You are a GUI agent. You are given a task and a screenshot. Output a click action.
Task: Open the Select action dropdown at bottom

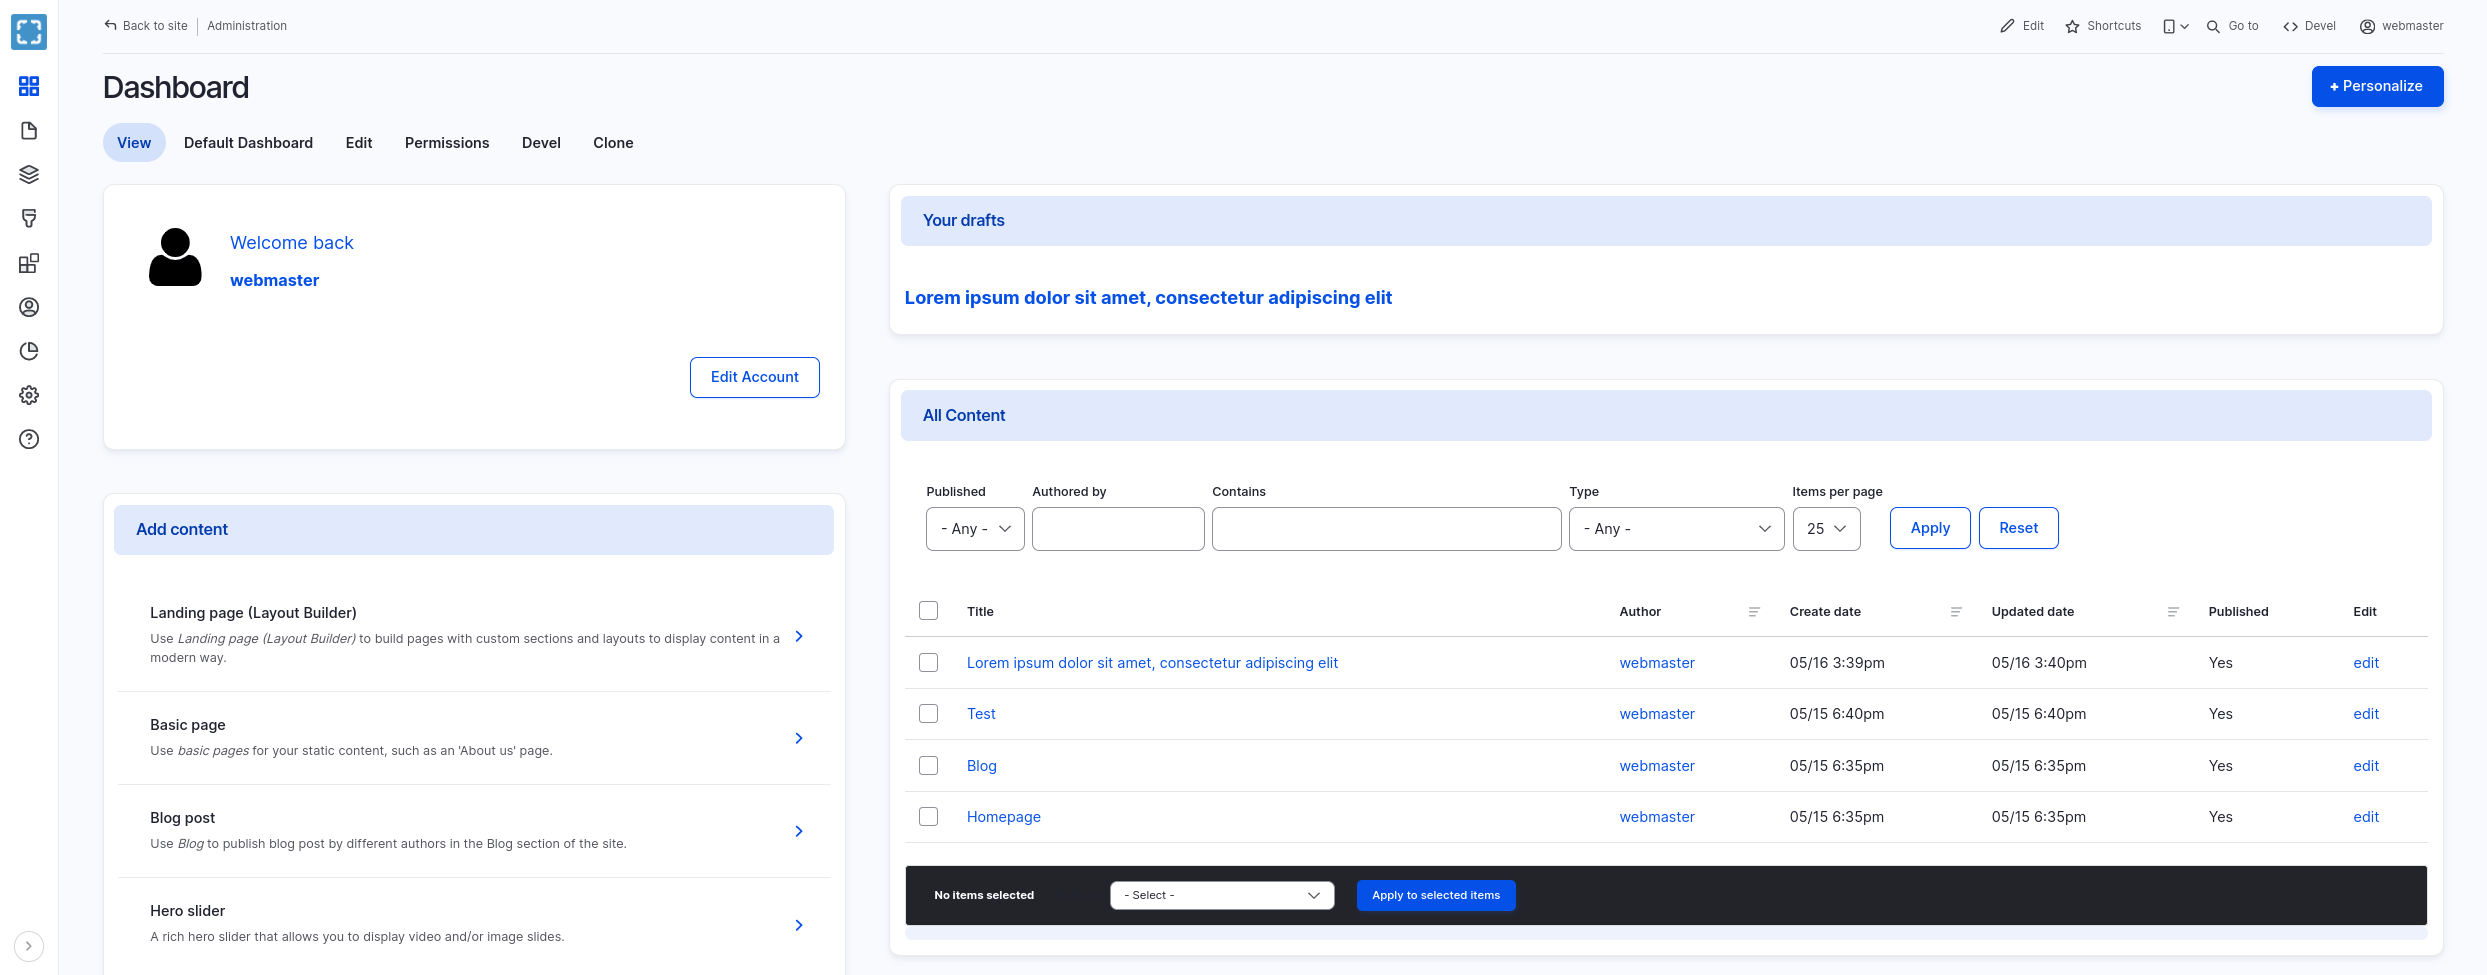click(1221, 895)
